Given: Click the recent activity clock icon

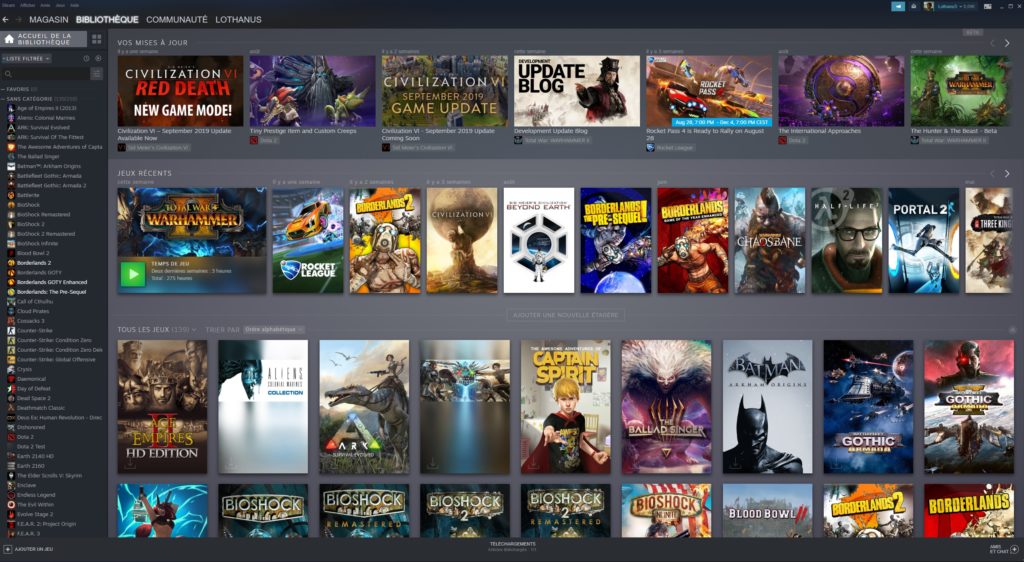Looking at the screenshot, I should (88, 59).
